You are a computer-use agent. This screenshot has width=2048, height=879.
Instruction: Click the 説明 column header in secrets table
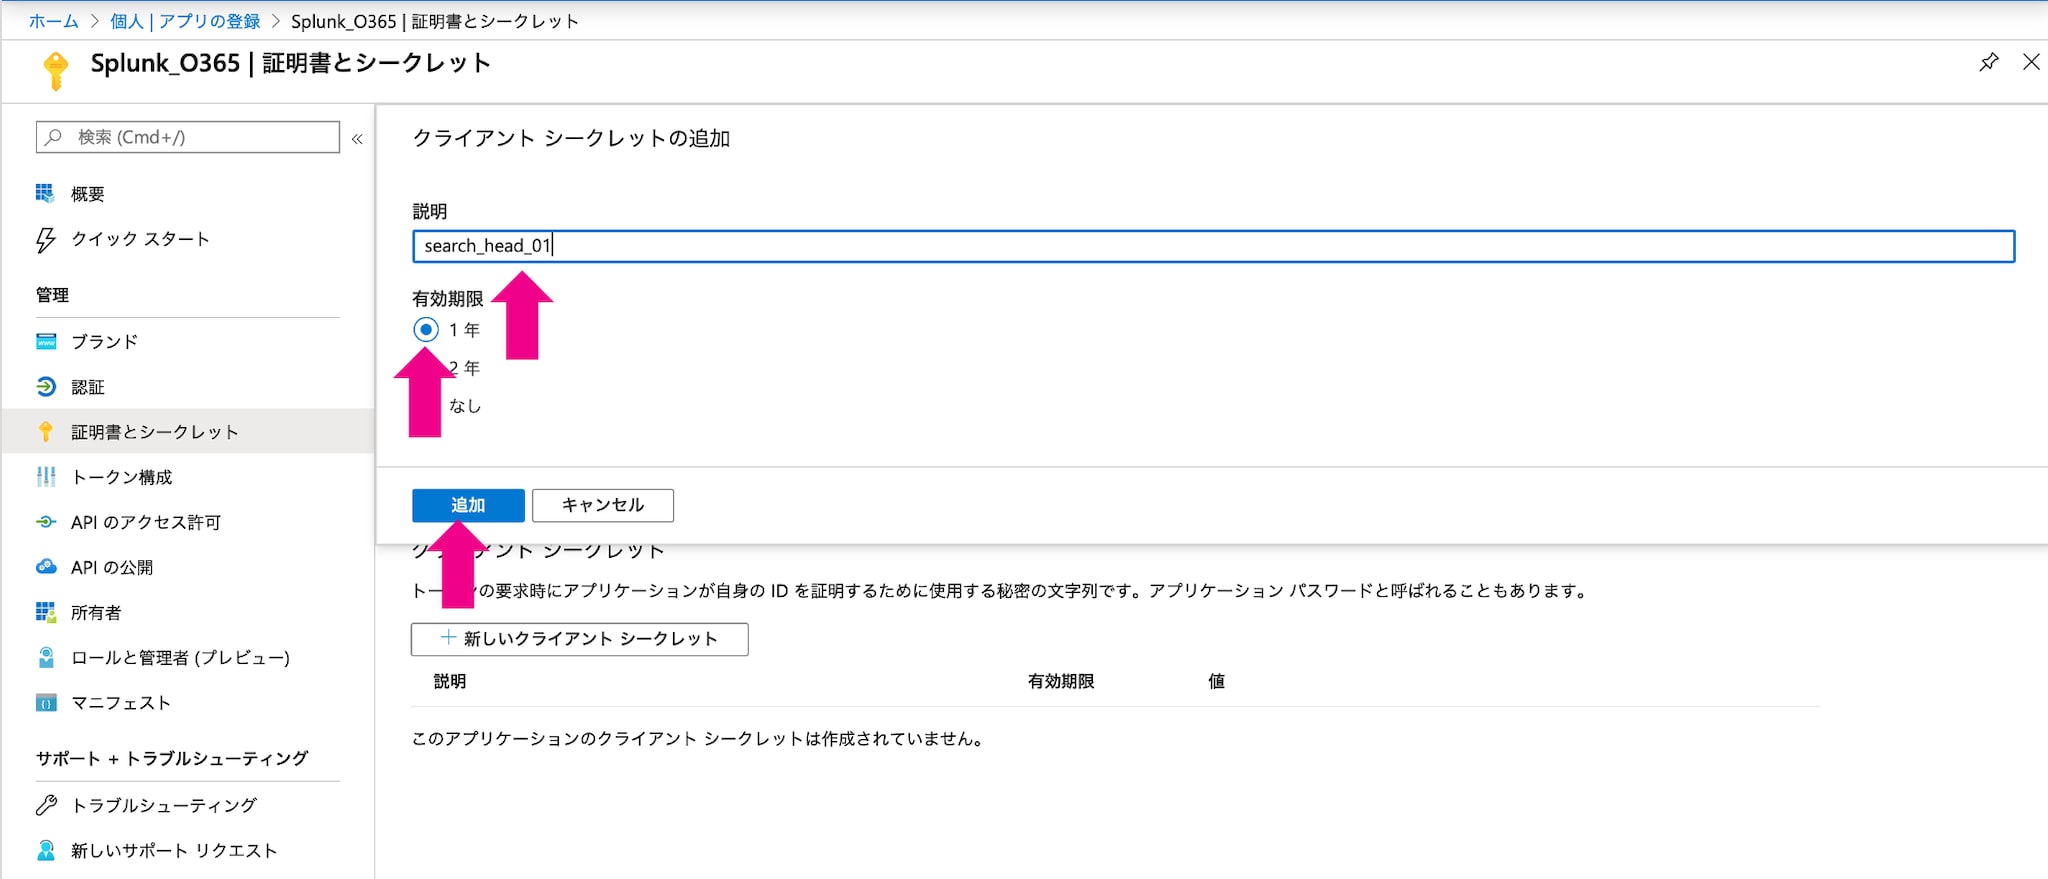click(450, 681)
